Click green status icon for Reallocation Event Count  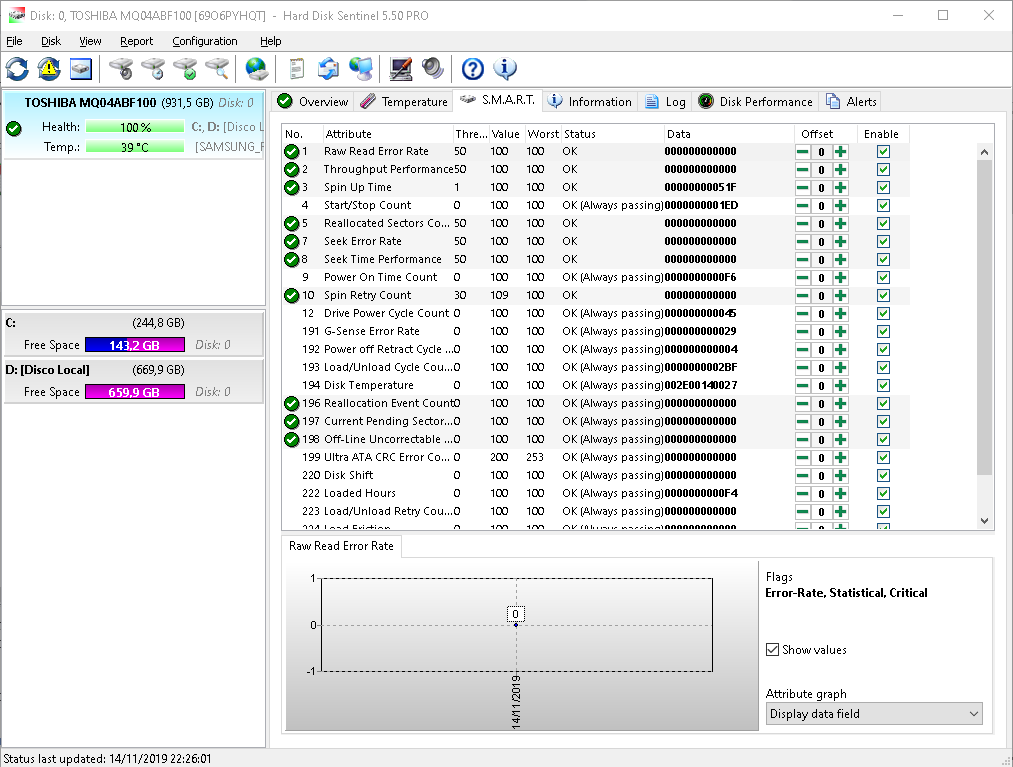[x=291, y=404]
